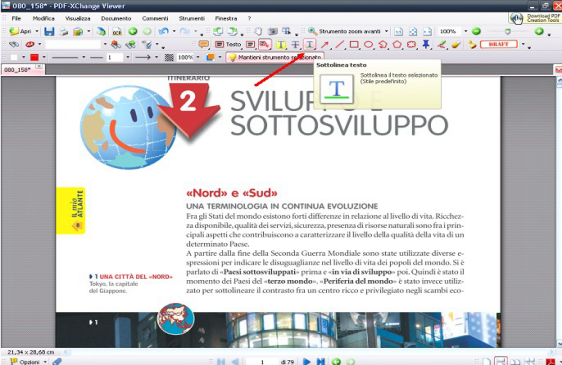This screenshot has height=365, width=562.
Task: Open the Strumenti menu
Action: tap(192, 18)
